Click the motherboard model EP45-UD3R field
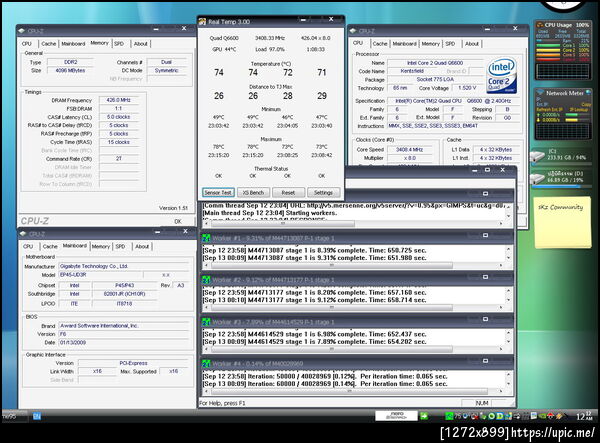The height and width of the screenshot is (443, 600). pyautogui.click(x=101, y=275)
